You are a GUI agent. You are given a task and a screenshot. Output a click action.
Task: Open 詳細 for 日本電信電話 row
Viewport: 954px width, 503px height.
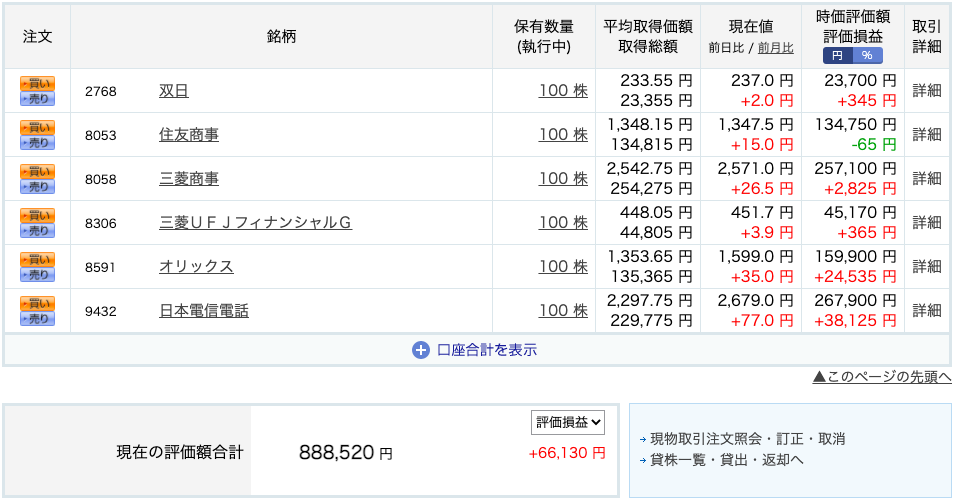(927, 311)
